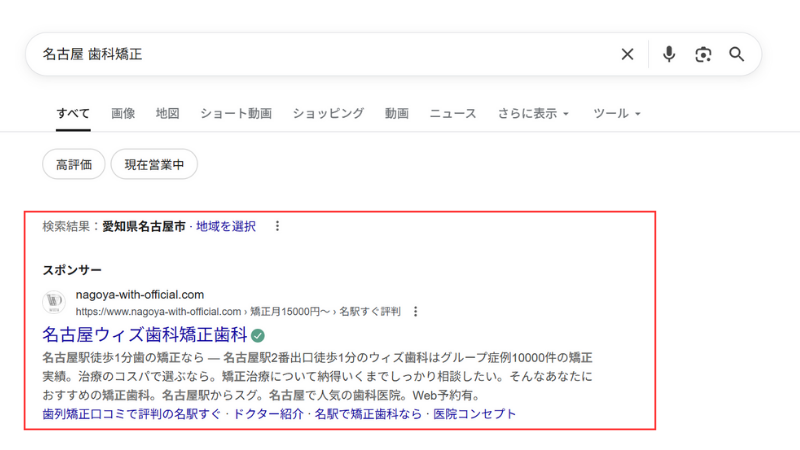The height and width of the screenshot is (450, 800).
Task: Click the nagoya-with-official.com site favicon
Action: [x=54, y=302]
